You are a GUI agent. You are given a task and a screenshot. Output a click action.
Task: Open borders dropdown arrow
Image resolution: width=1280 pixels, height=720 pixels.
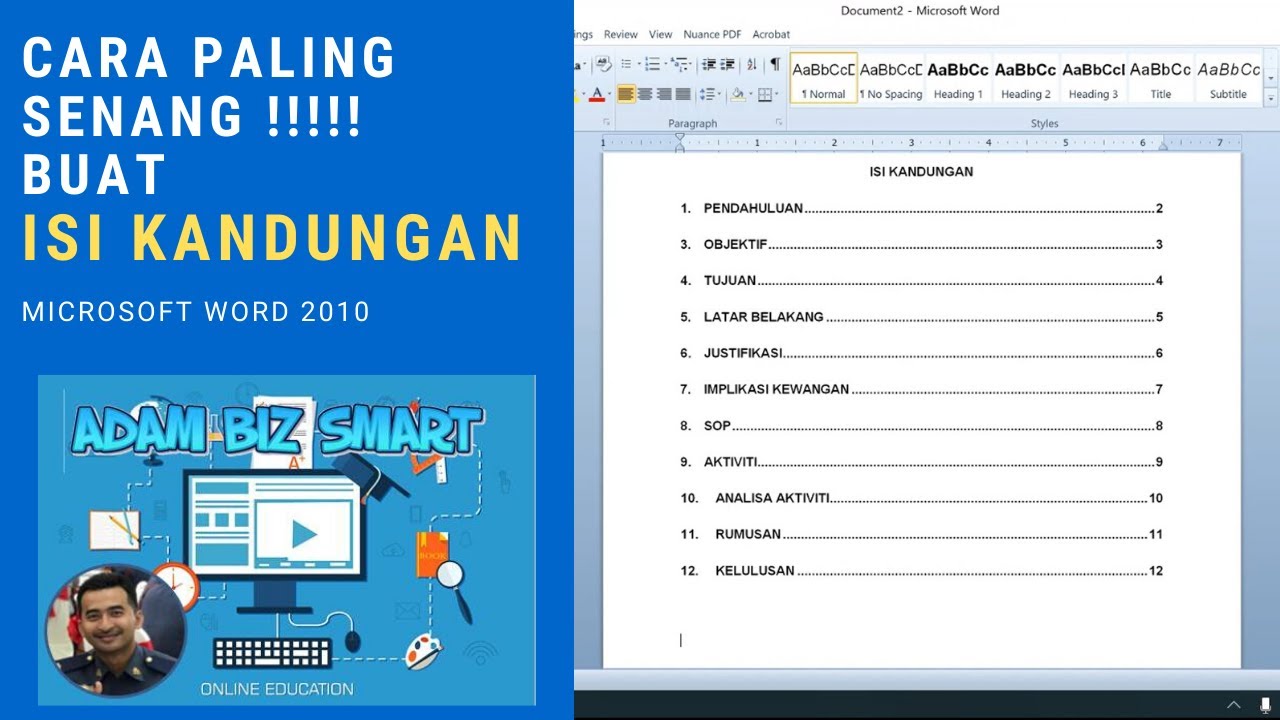[x=777, y=94]
